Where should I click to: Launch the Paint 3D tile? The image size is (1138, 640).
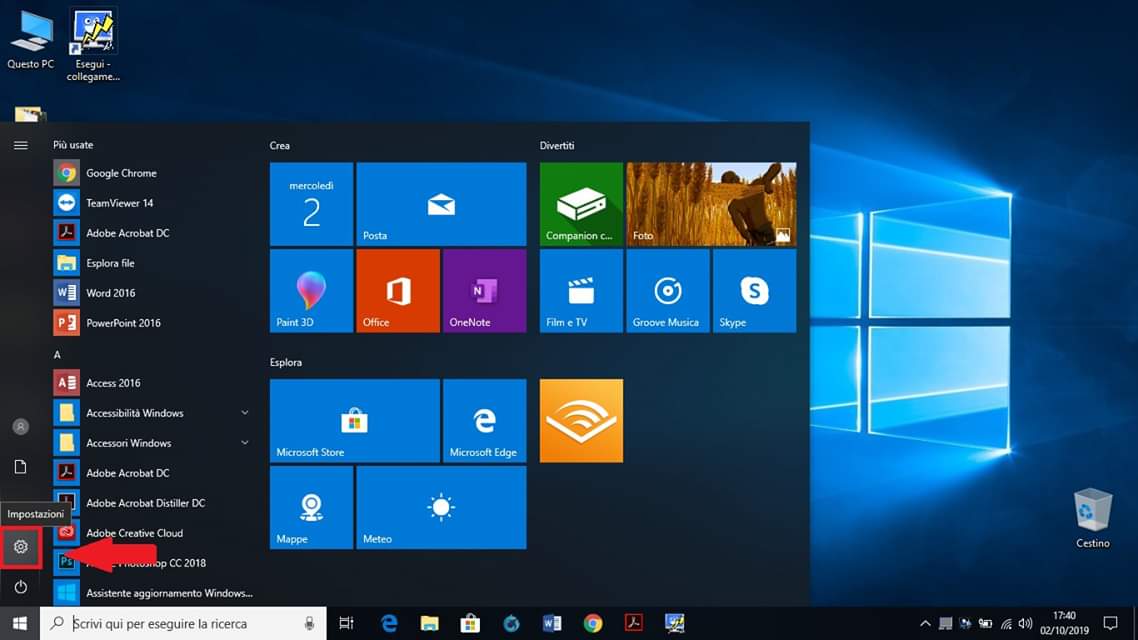311,291
